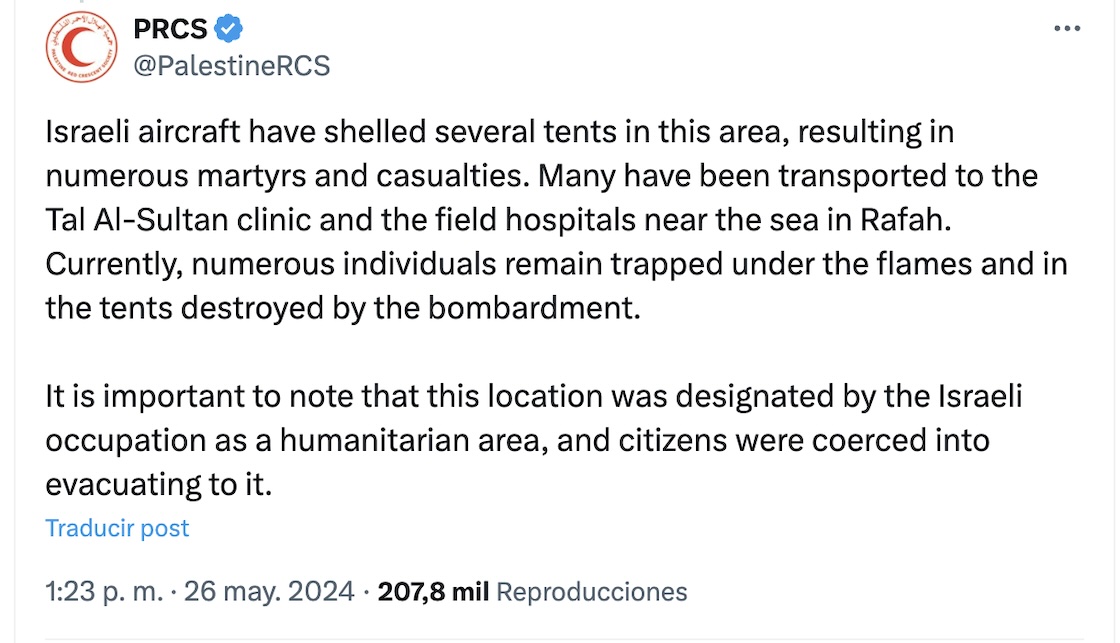The height and width of the screenshot is (643, 1120).
Task: Click the blue verified badge
Action: pyautogui.click(x=229, y=30)
